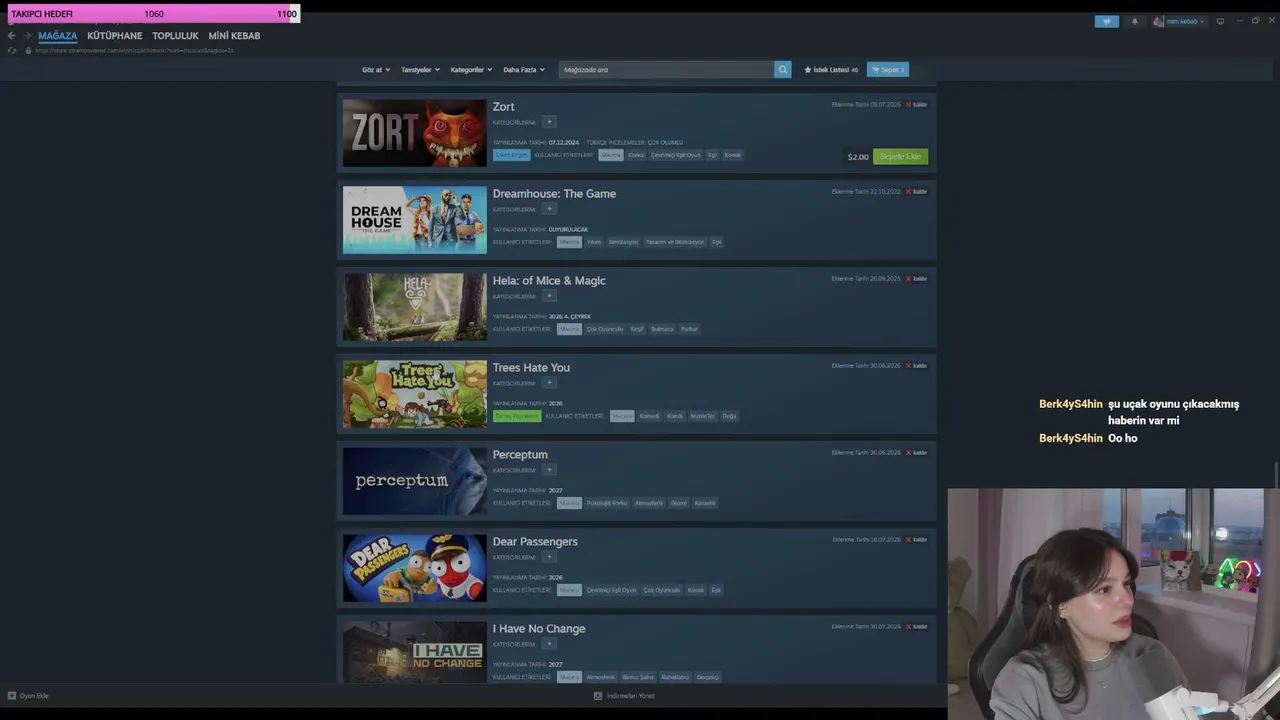1280x720 pixels.
Task: Open the TOPLULUK tab
Action: (175, 36)
